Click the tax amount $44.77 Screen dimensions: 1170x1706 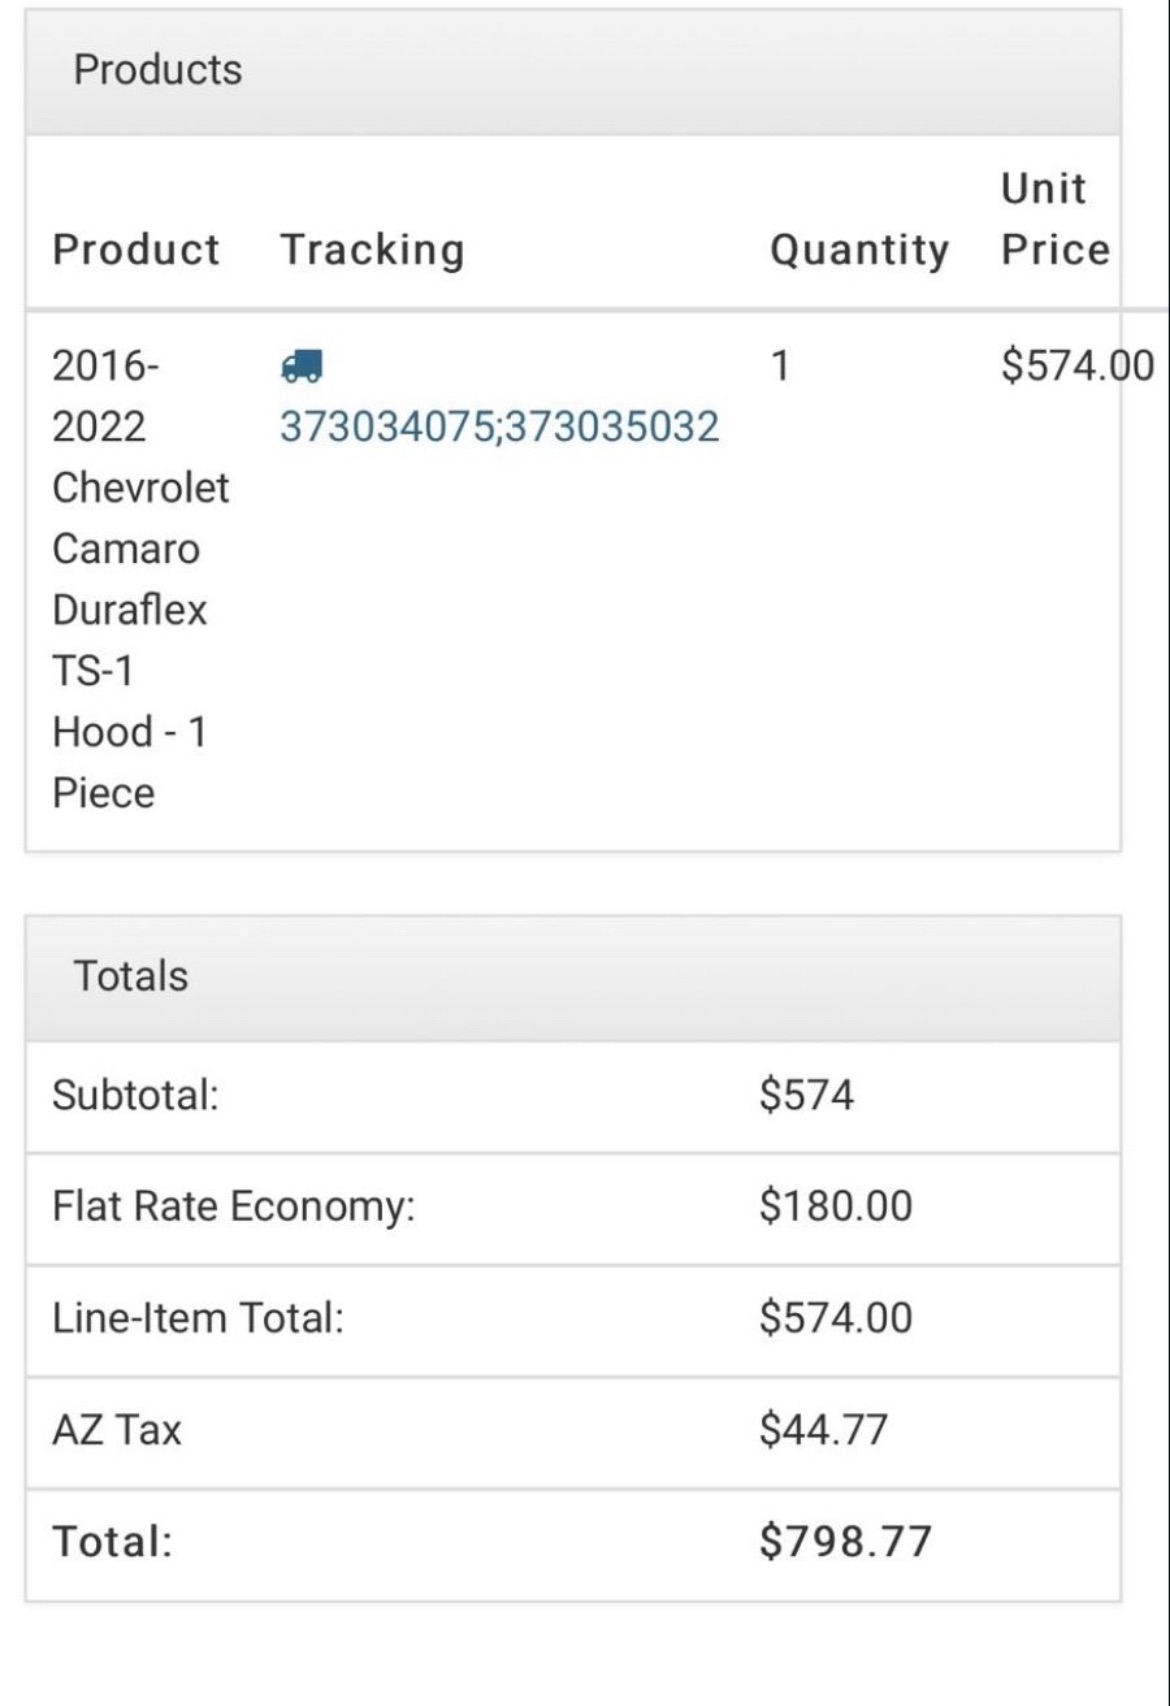pyautogui.click(x=823, y=1431)
